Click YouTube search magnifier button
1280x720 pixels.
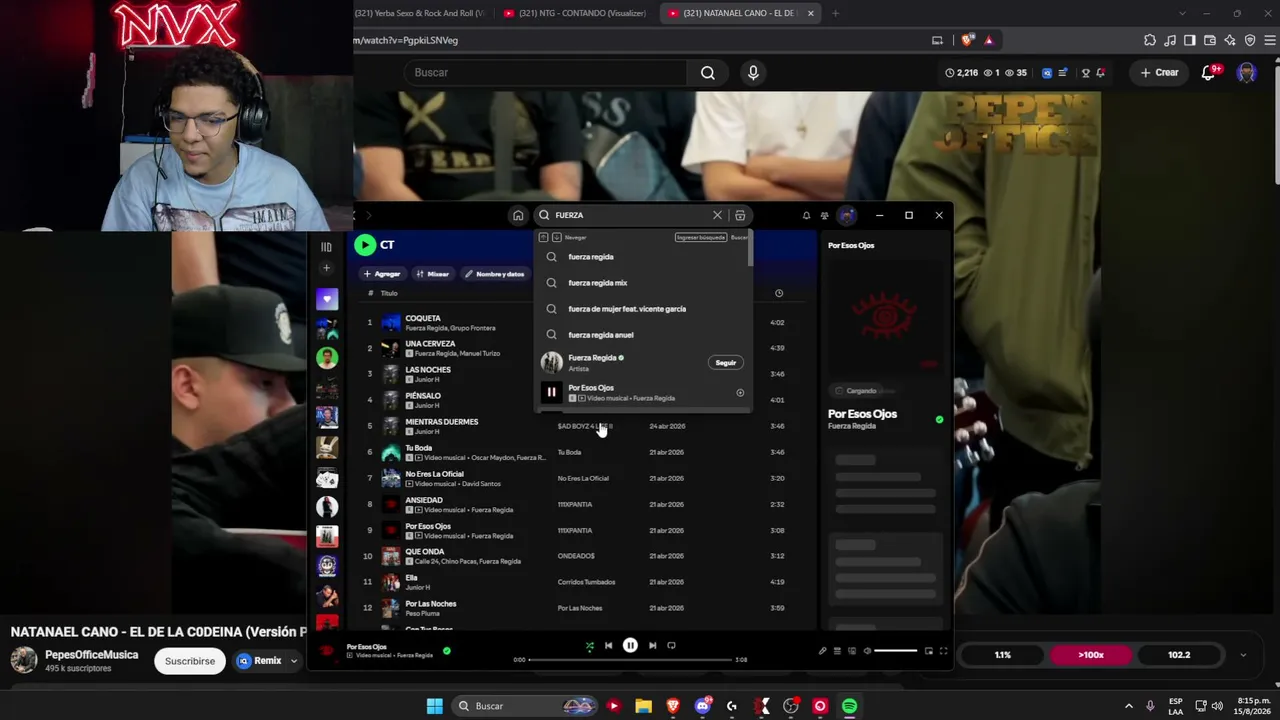[x=708, y=72]
